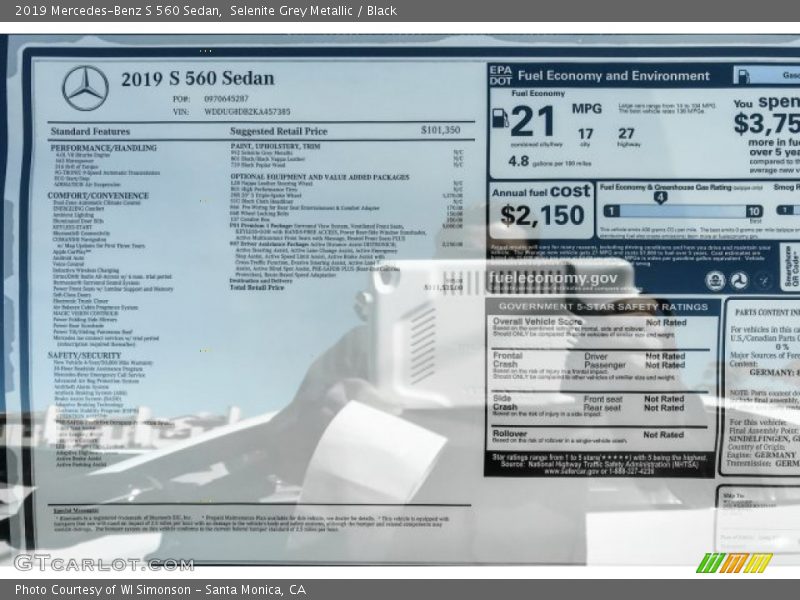Click the DOT round seal icon

739,281
